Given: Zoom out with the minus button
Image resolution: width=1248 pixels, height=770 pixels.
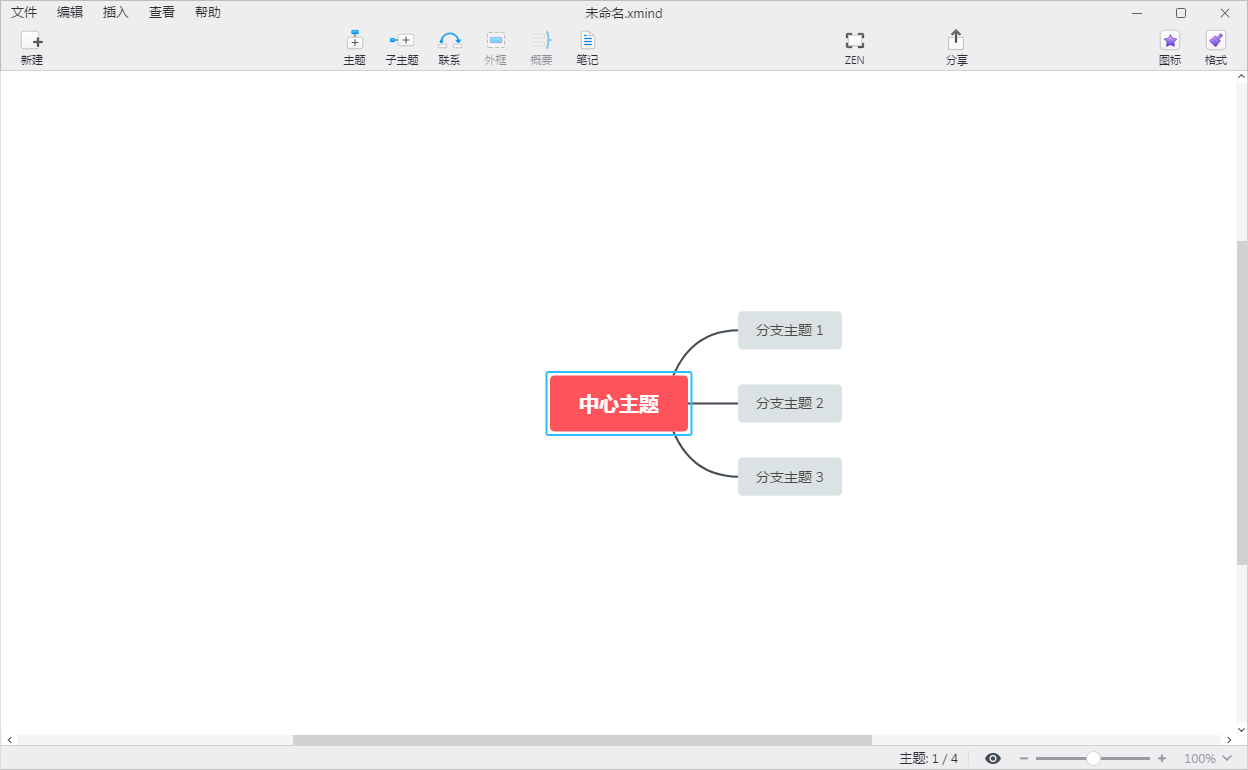Looking at the screenshot, I should [1024, 759].
